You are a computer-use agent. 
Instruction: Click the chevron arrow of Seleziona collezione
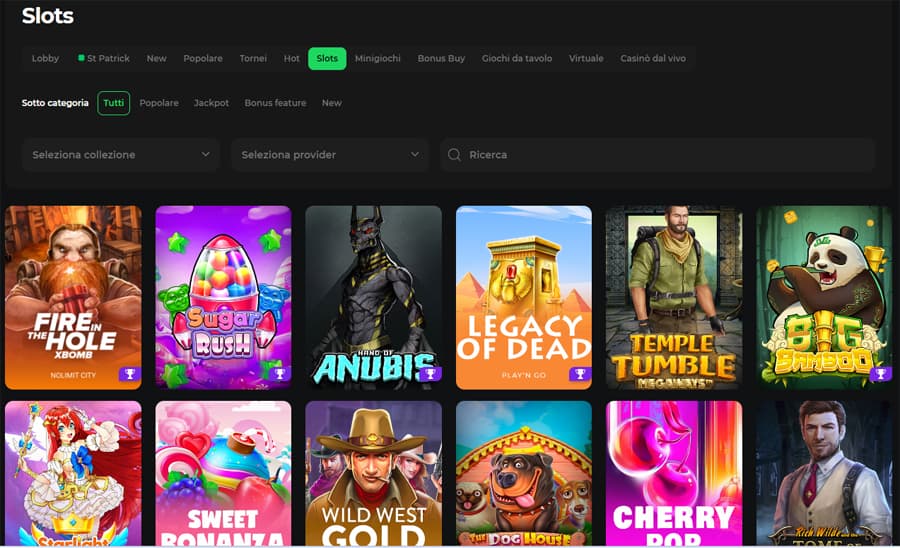[x=205, y=154]
